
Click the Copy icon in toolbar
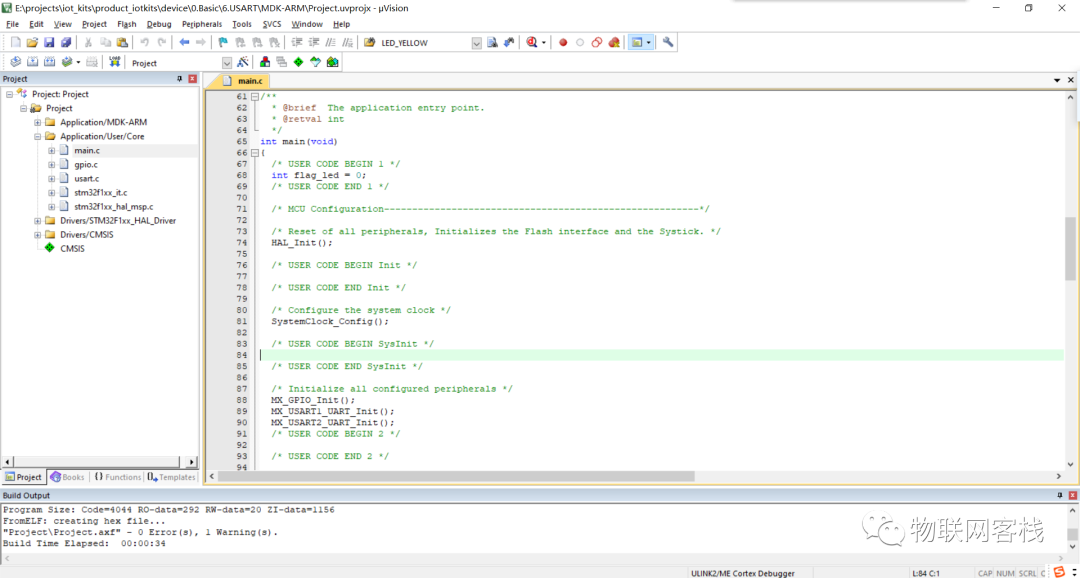105,42
